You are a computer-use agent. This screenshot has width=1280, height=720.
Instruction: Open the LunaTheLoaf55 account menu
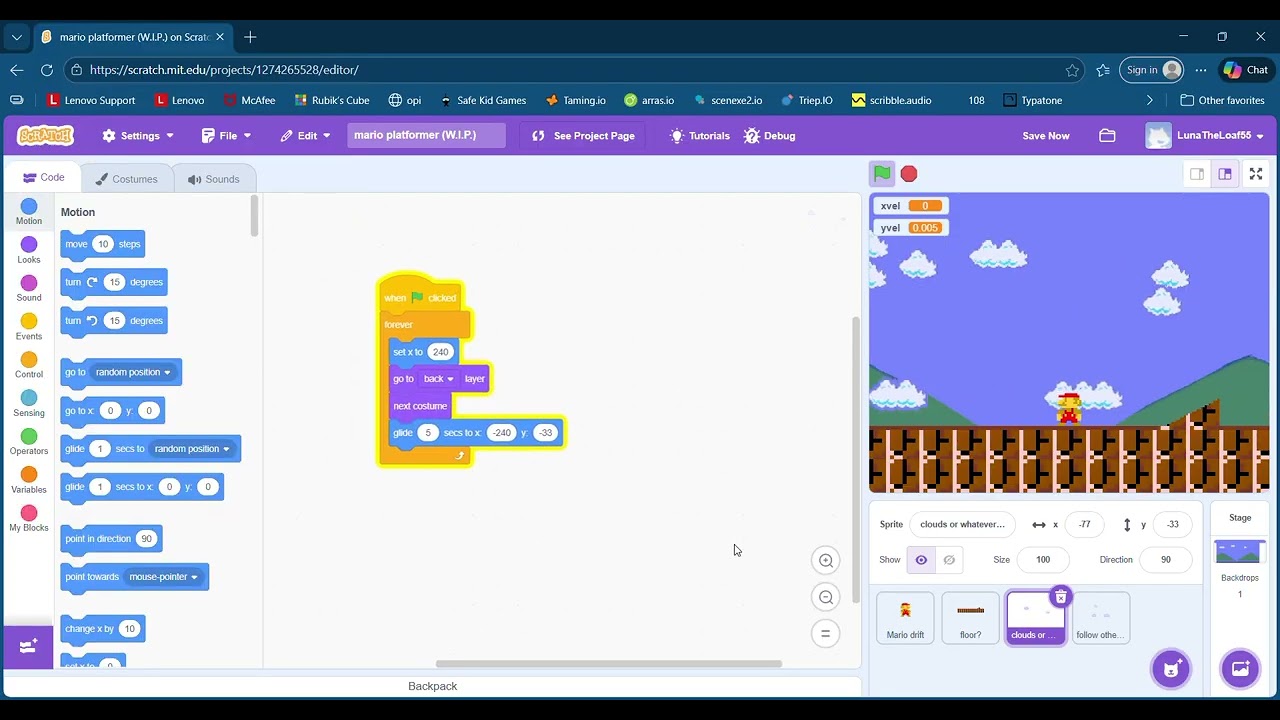point(1205,136)
